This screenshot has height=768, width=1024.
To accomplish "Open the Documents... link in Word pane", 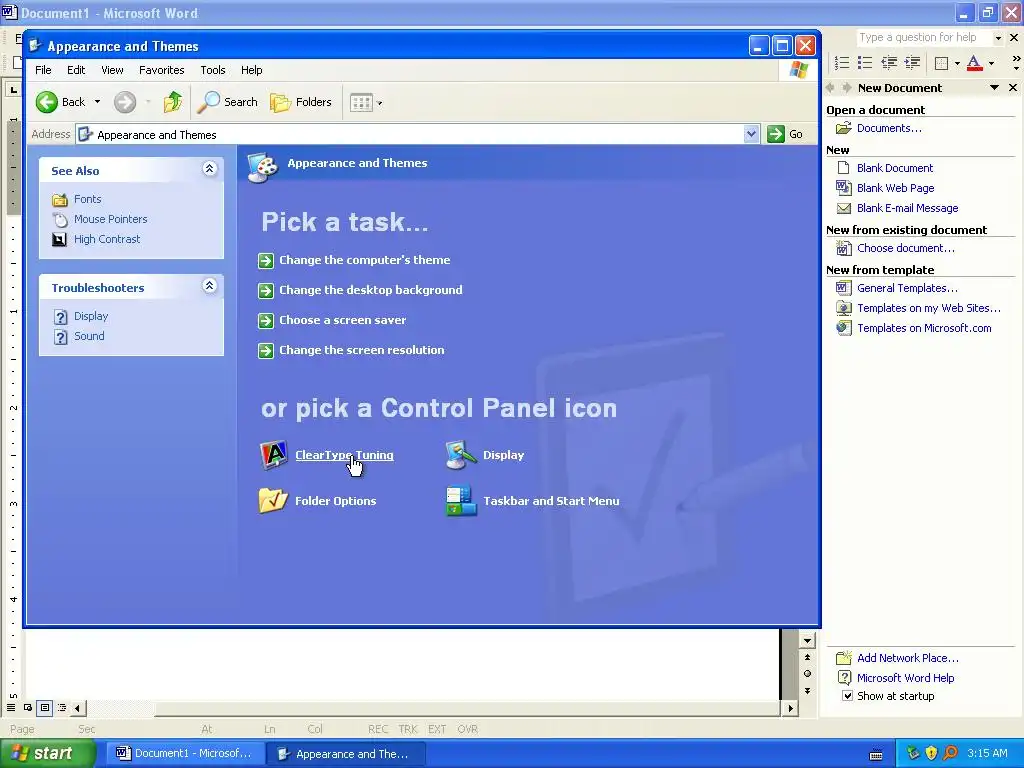I will [x=889, y=128].
